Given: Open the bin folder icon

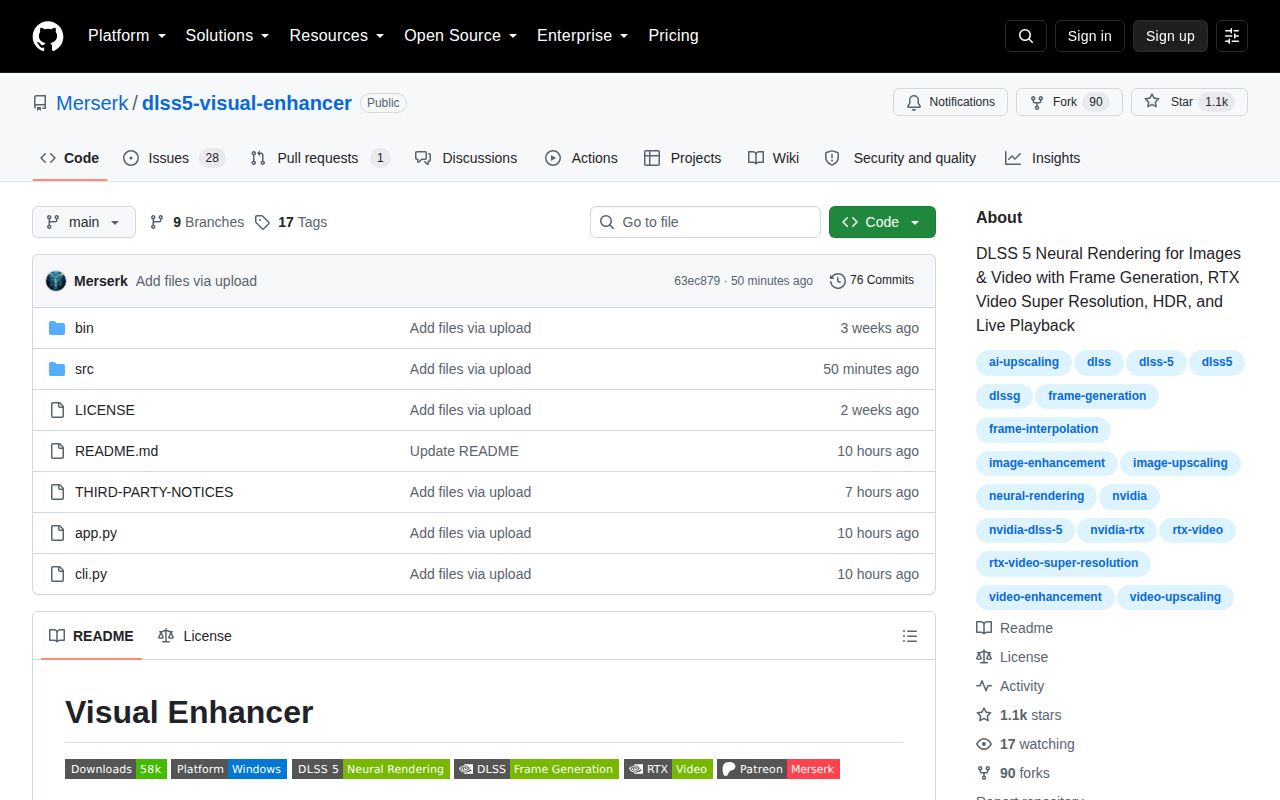Looking at the screenshot, I should click(57, 328).
